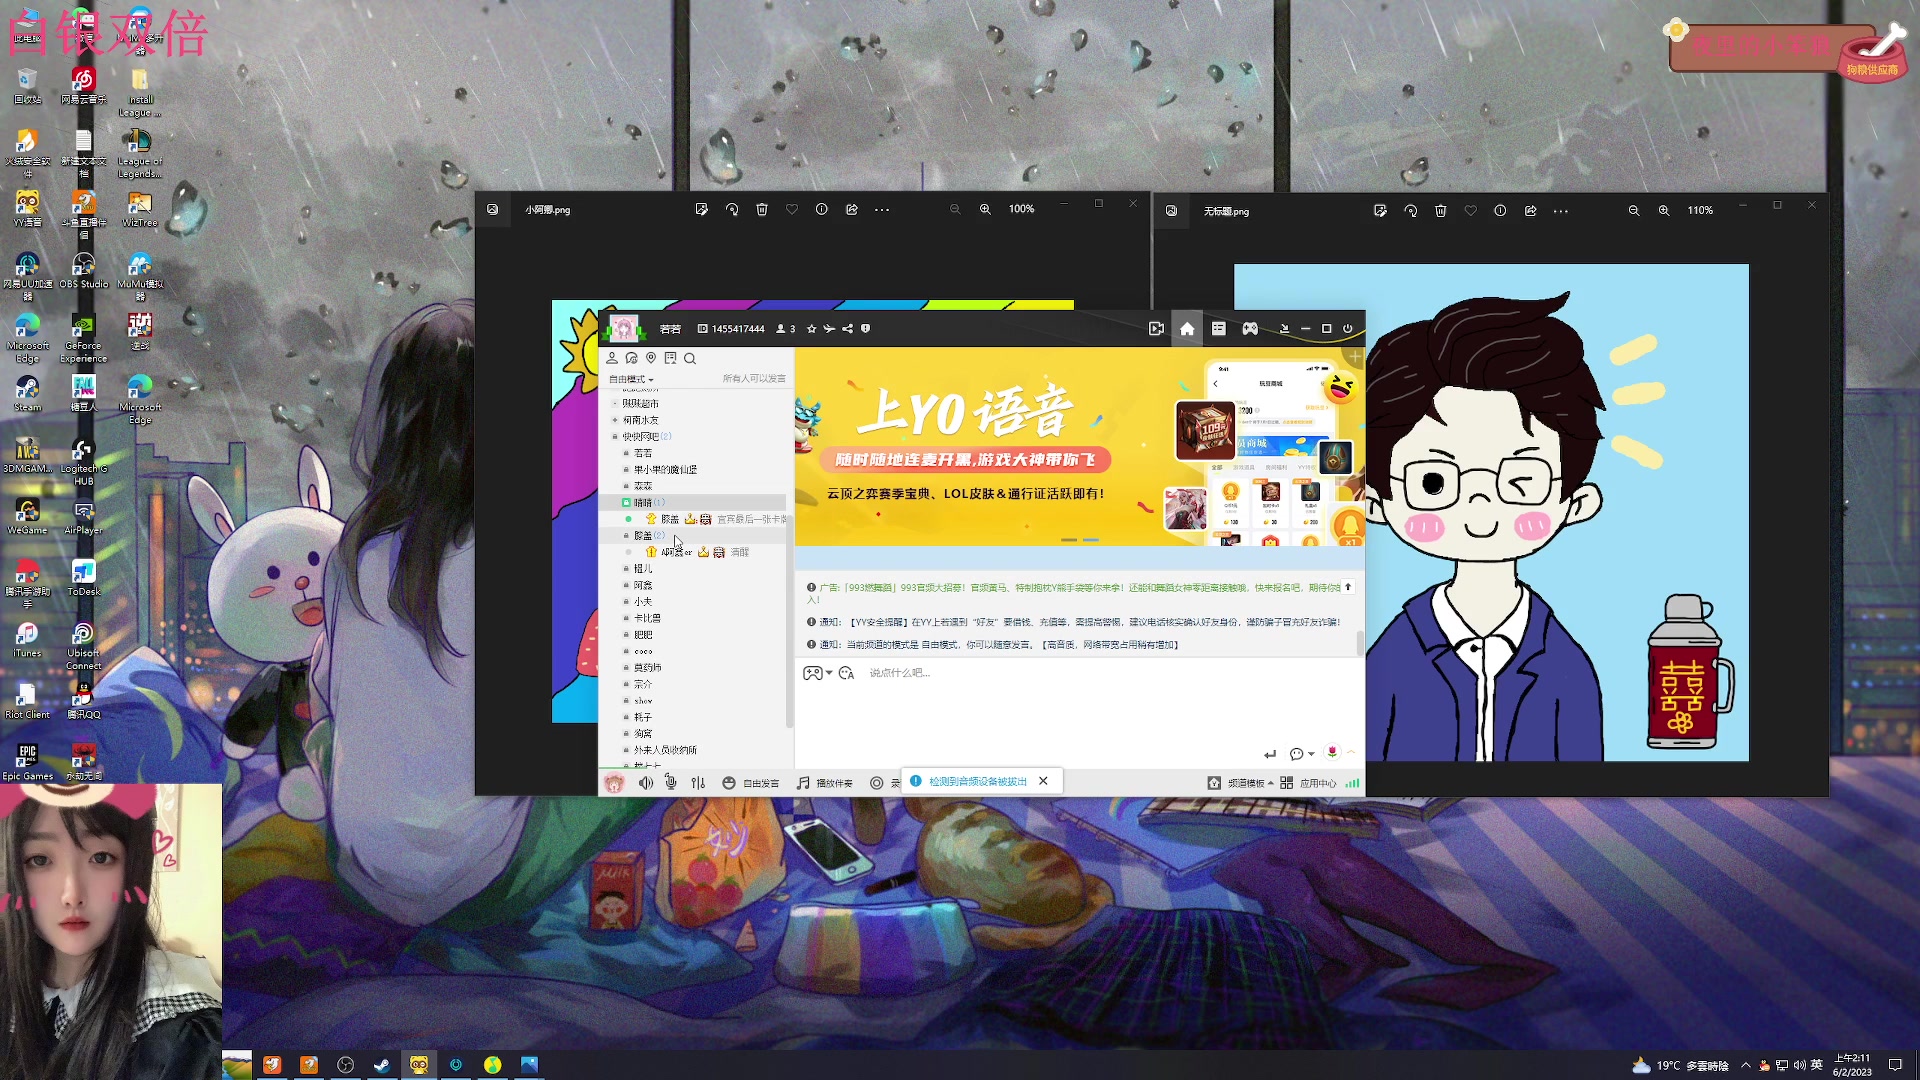The image size is (1920, 1080).
Task: Mute the speaker in the YY bottom bar
Action: click(x=646, y=783)
